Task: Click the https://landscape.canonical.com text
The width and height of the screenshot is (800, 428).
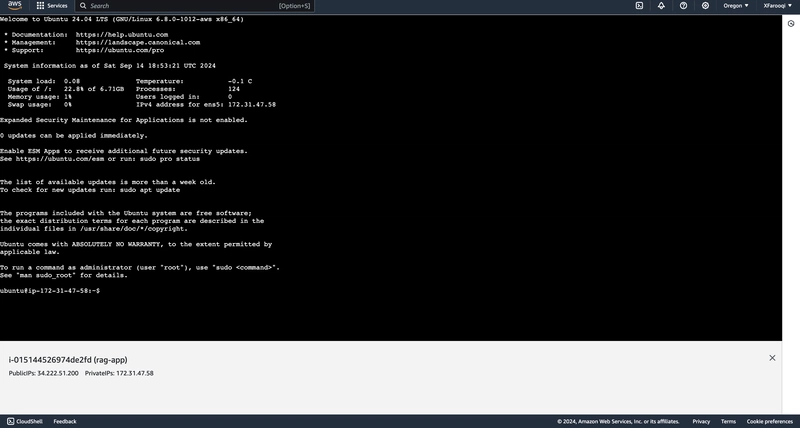Action: (x=138, y=42)
